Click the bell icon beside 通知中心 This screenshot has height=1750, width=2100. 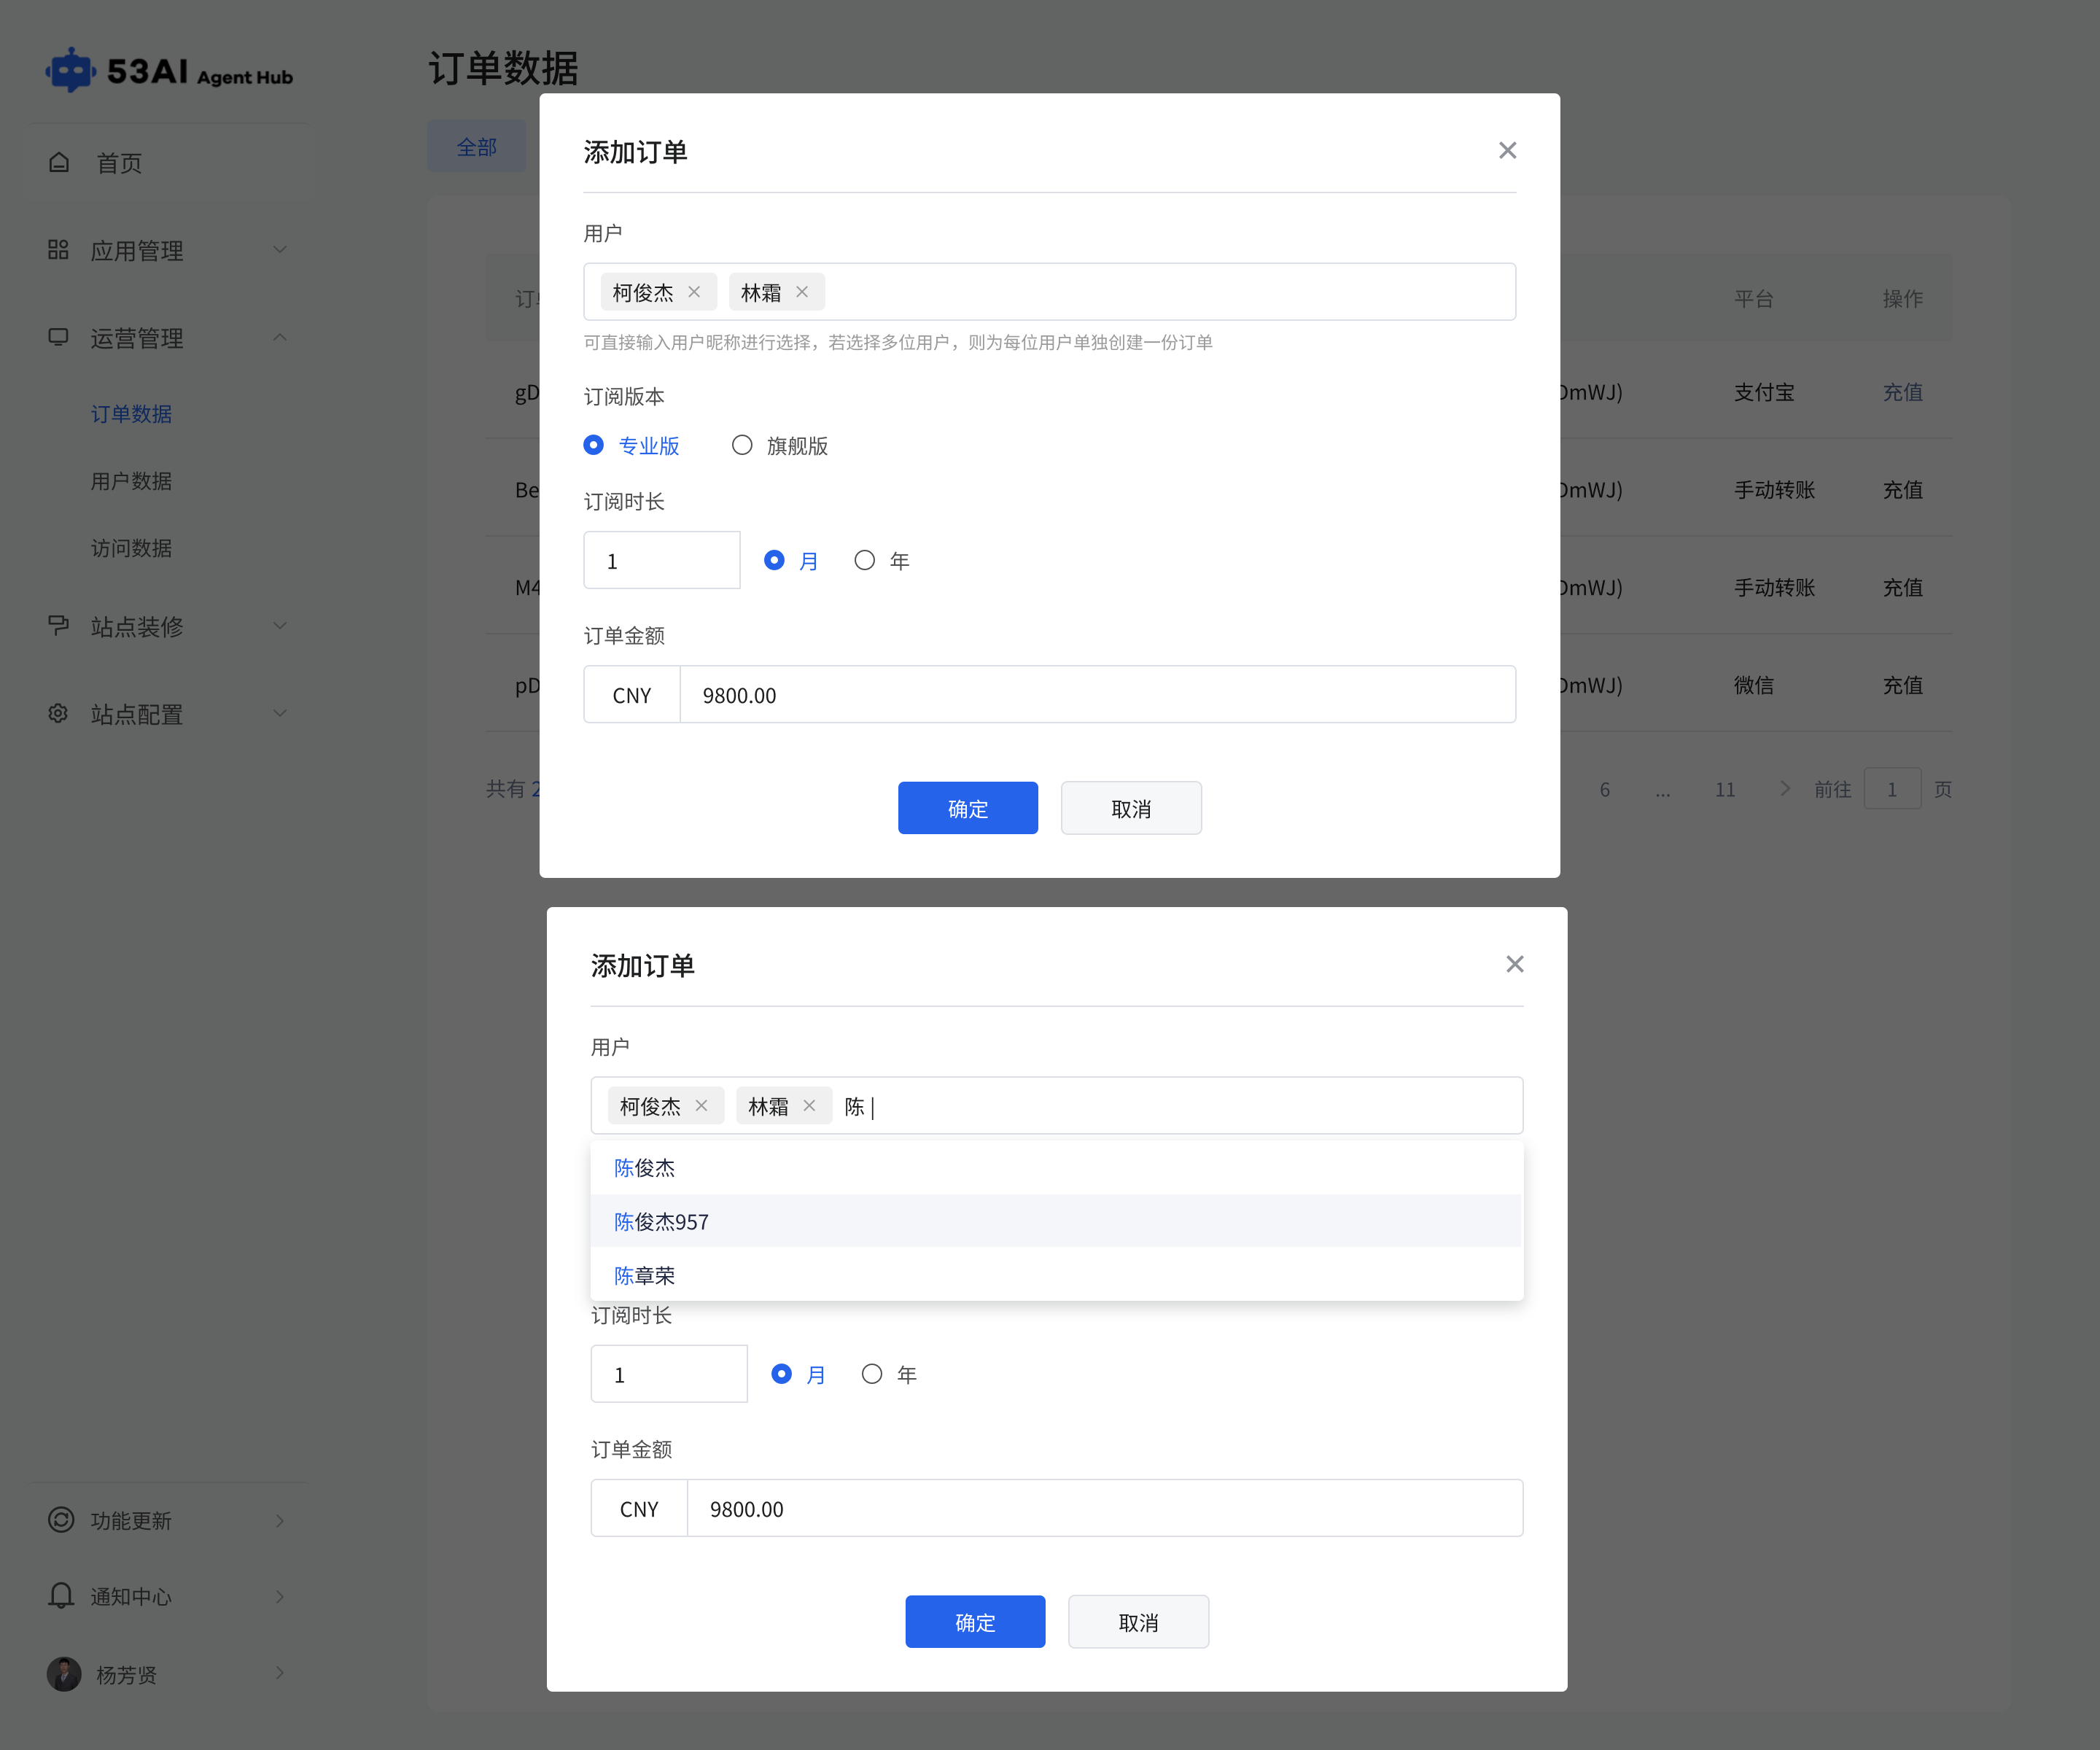(61, 1596)
